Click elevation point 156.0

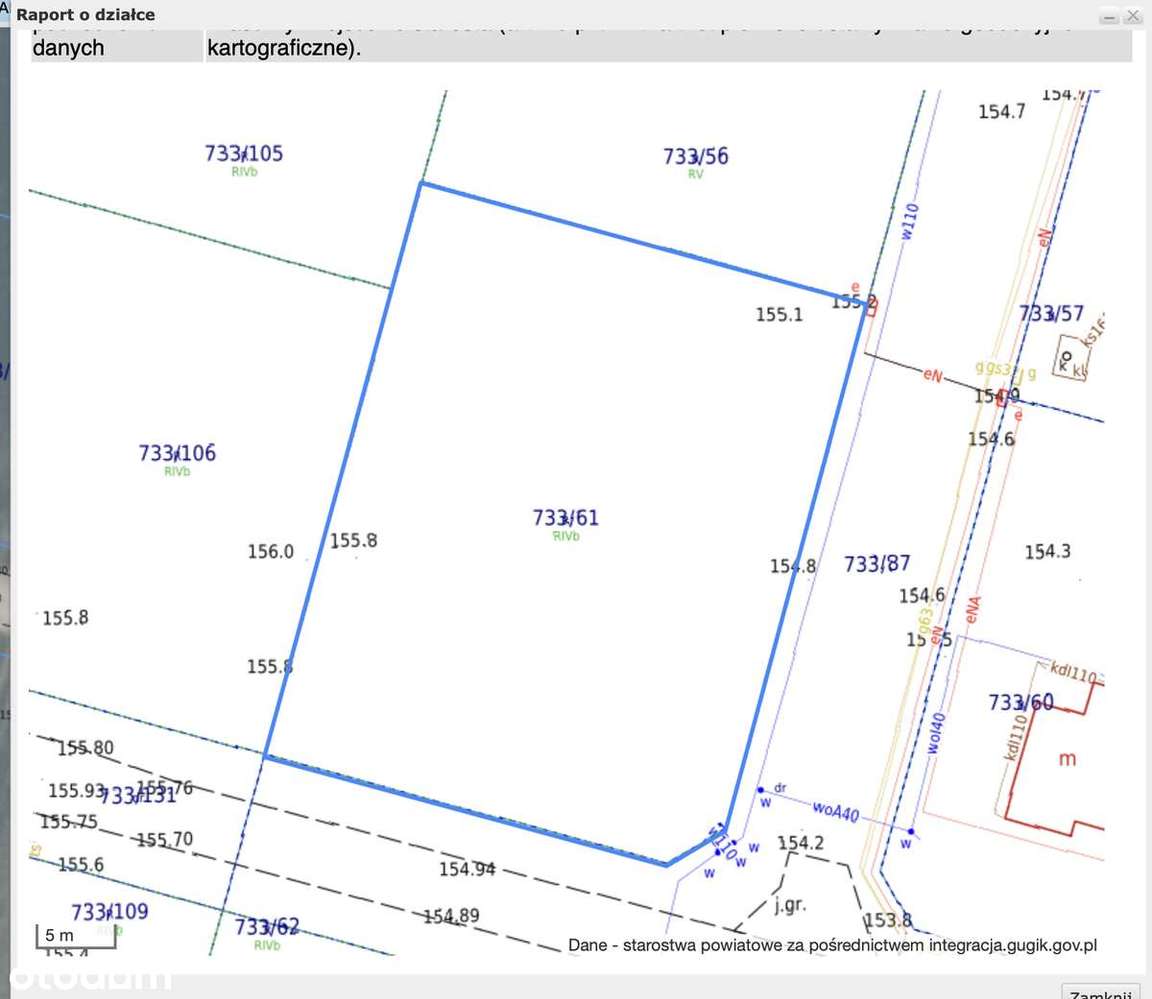[270, 552]
